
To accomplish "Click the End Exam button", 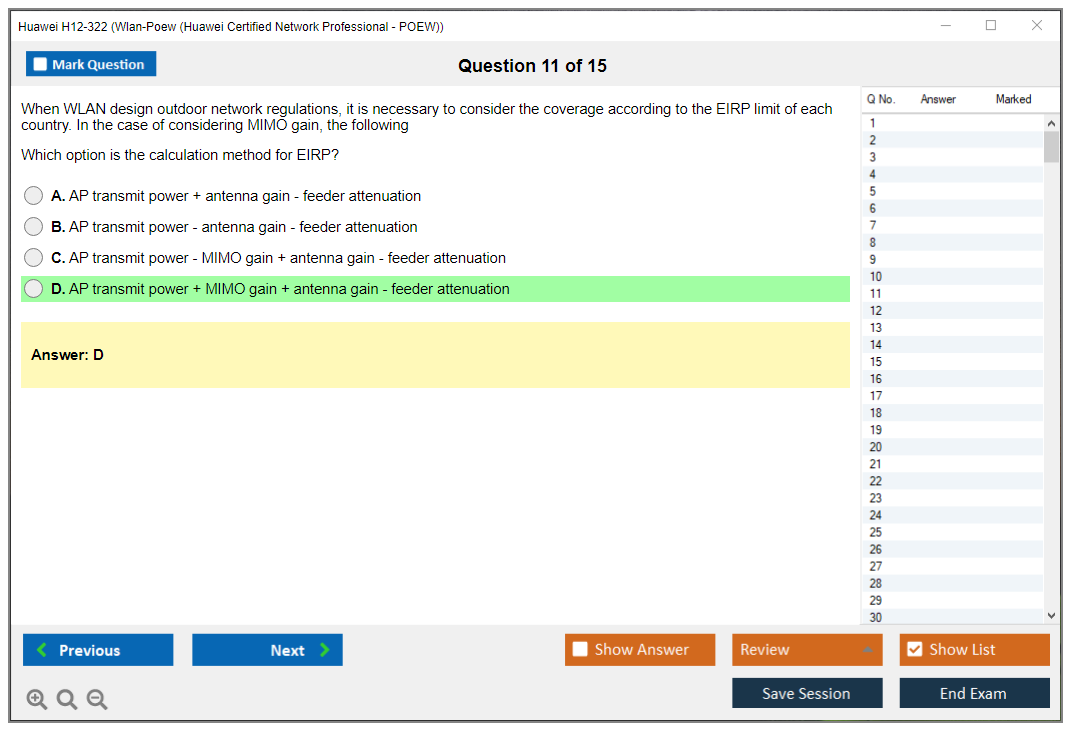I will pos(974,693).
